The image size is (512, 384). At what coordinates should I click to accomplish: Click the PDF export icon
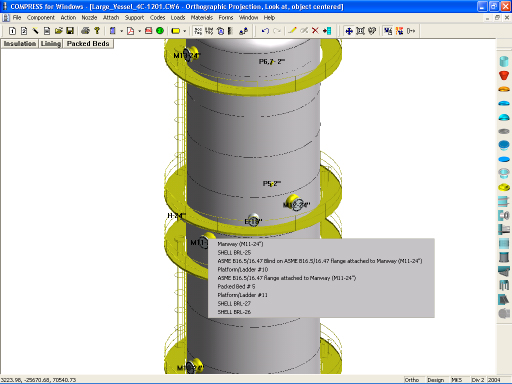click(x=131, y=31)
